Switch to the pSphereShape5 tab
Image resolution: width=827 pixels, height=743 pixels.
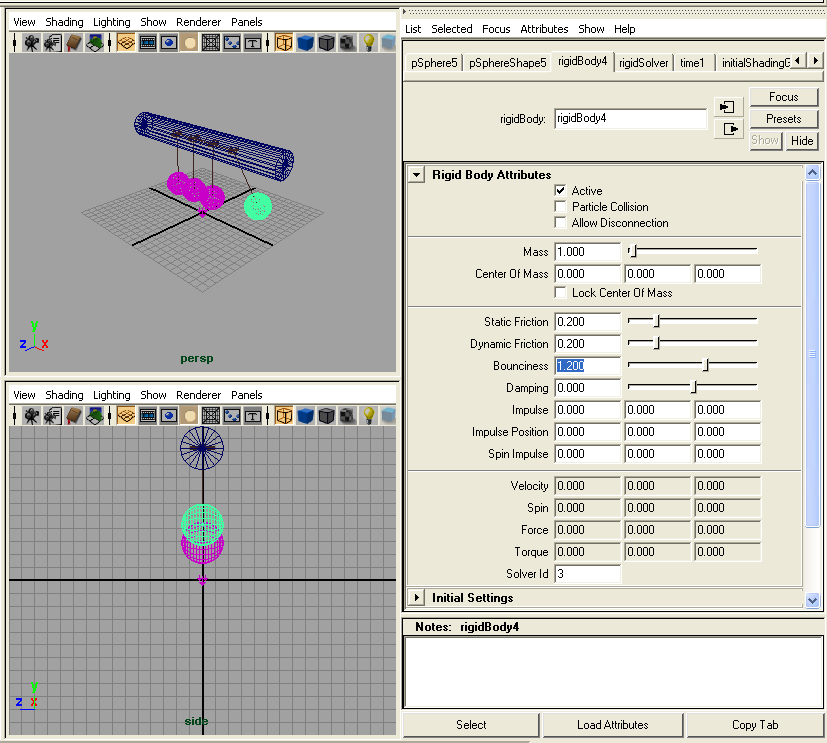coord(507,63)
